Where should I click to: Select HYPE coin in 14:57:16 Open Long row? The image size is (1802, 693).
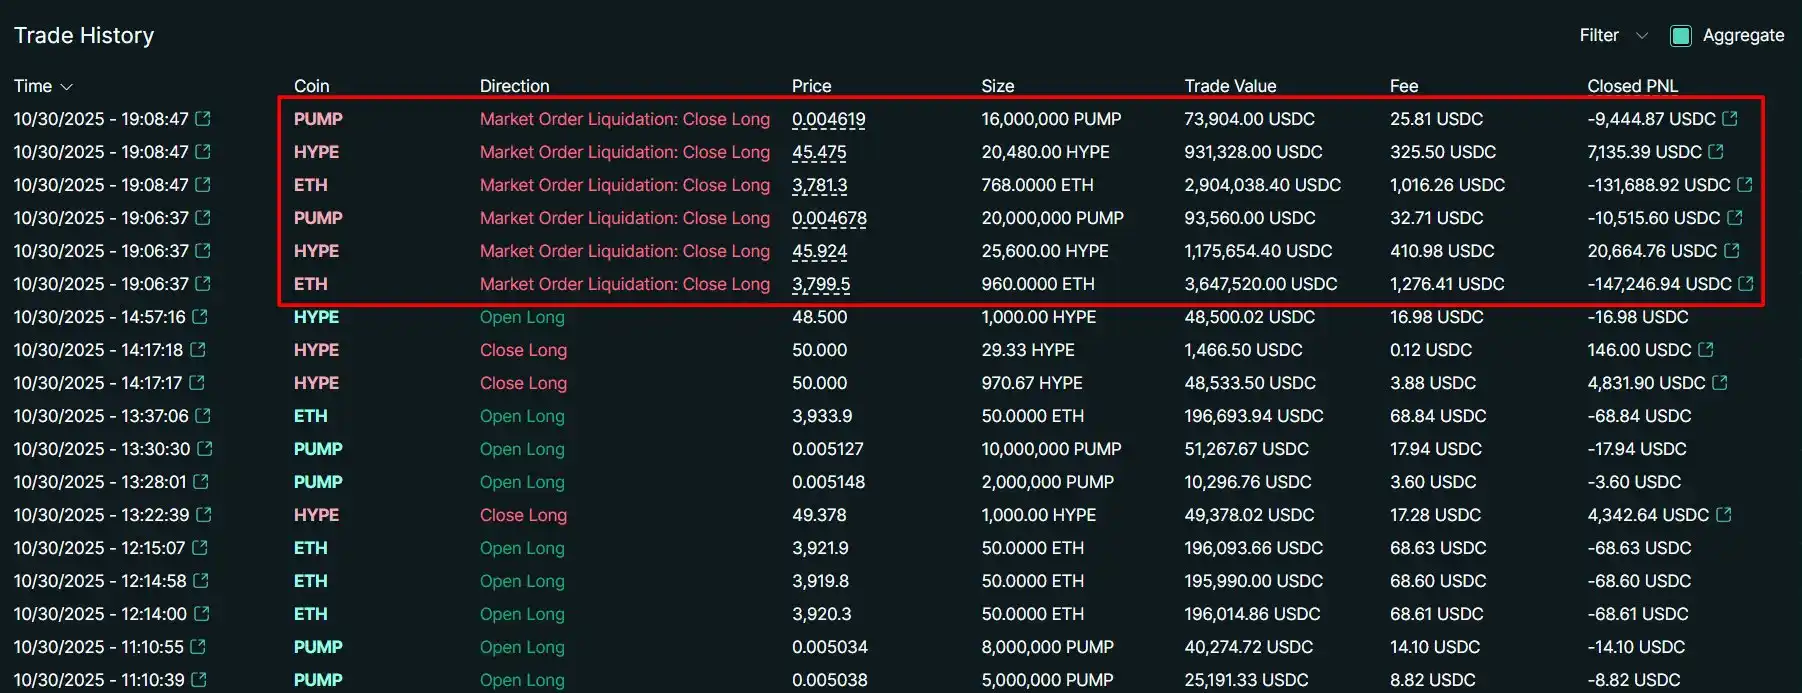click(316, 317)
